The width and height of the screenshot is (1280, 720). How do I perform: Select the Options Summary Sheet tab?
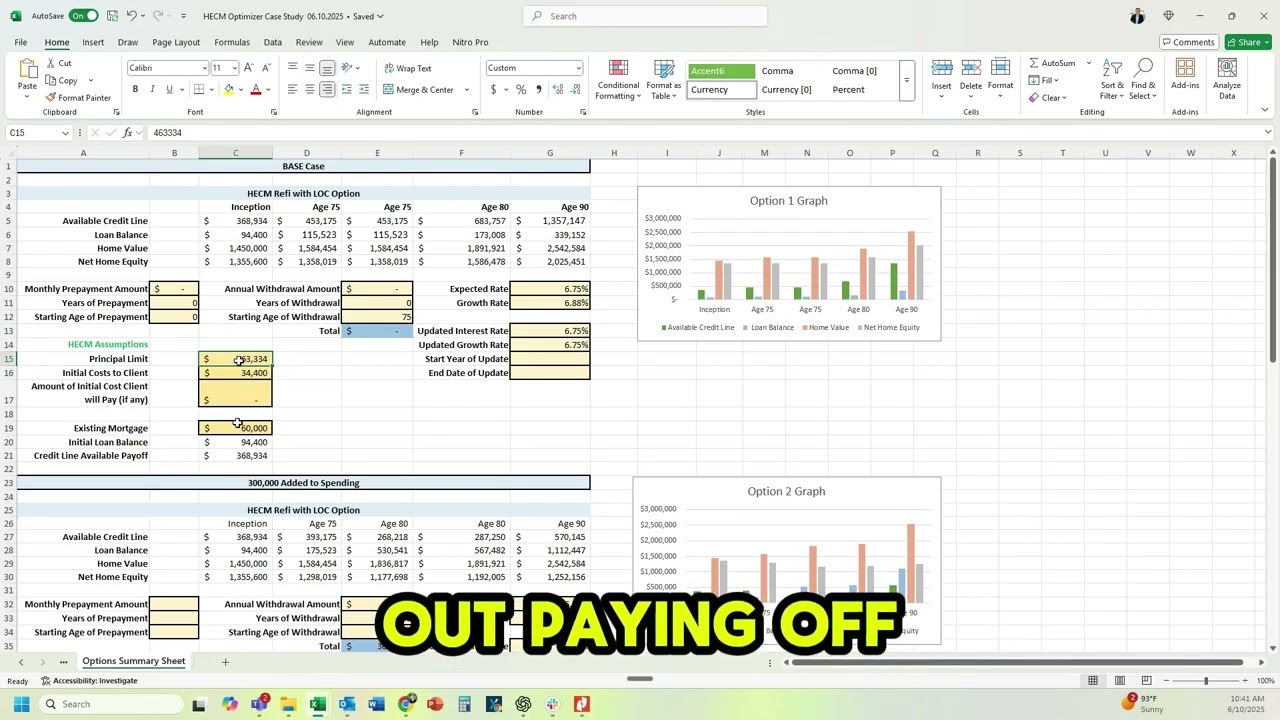(x=133, y=661)
